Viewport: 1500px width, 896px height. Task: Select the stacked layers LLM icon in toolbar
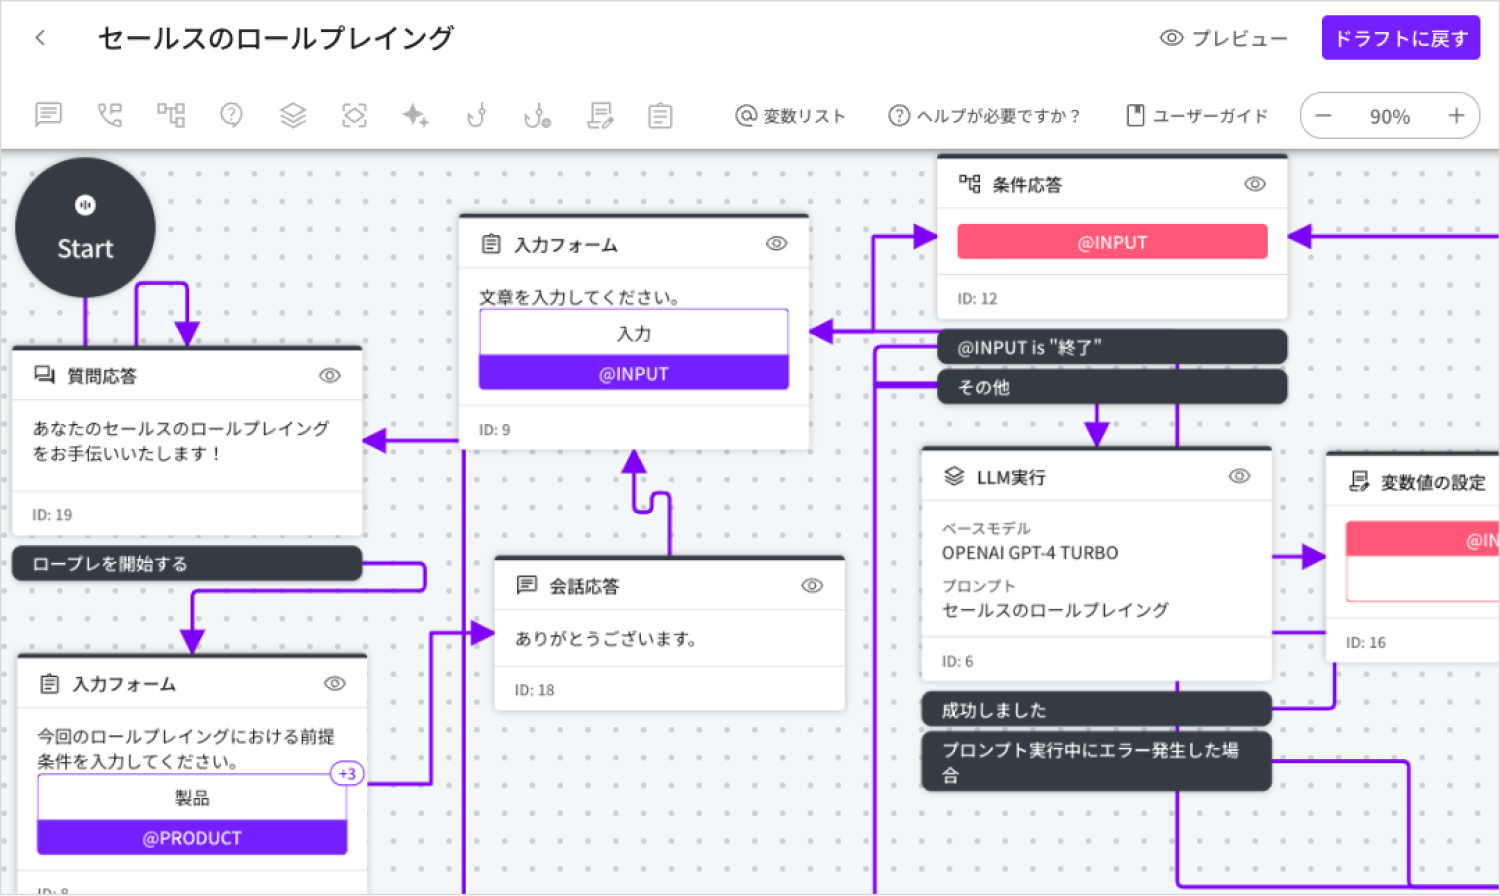[x=293, y=115]
